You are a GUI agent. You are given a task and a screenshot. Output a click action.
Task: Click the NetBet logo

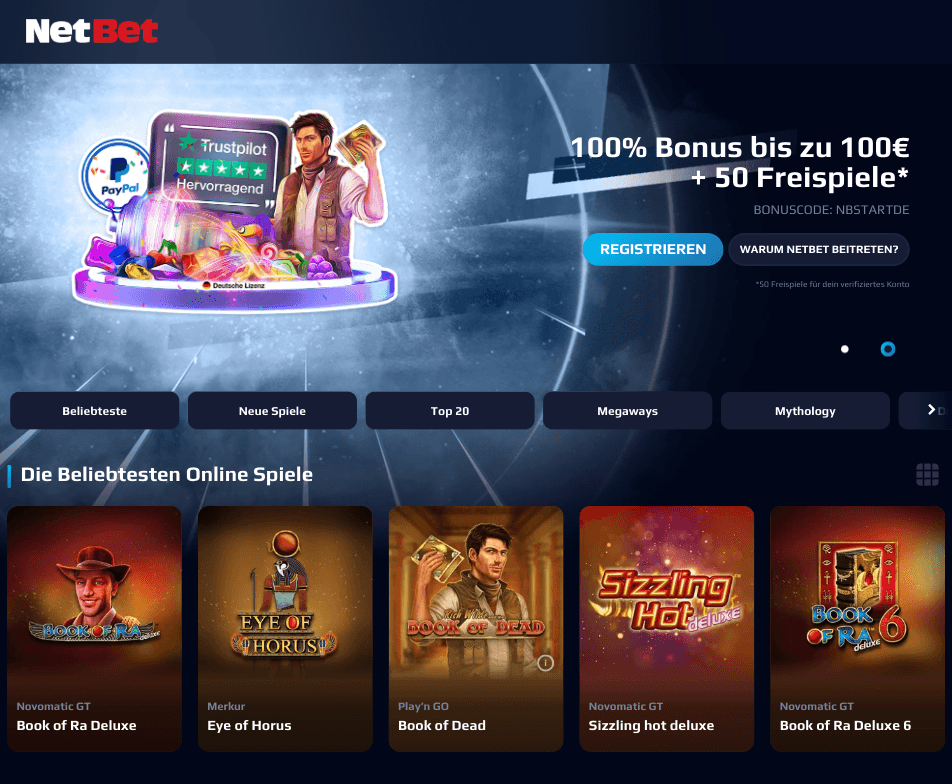pos(92,31)
